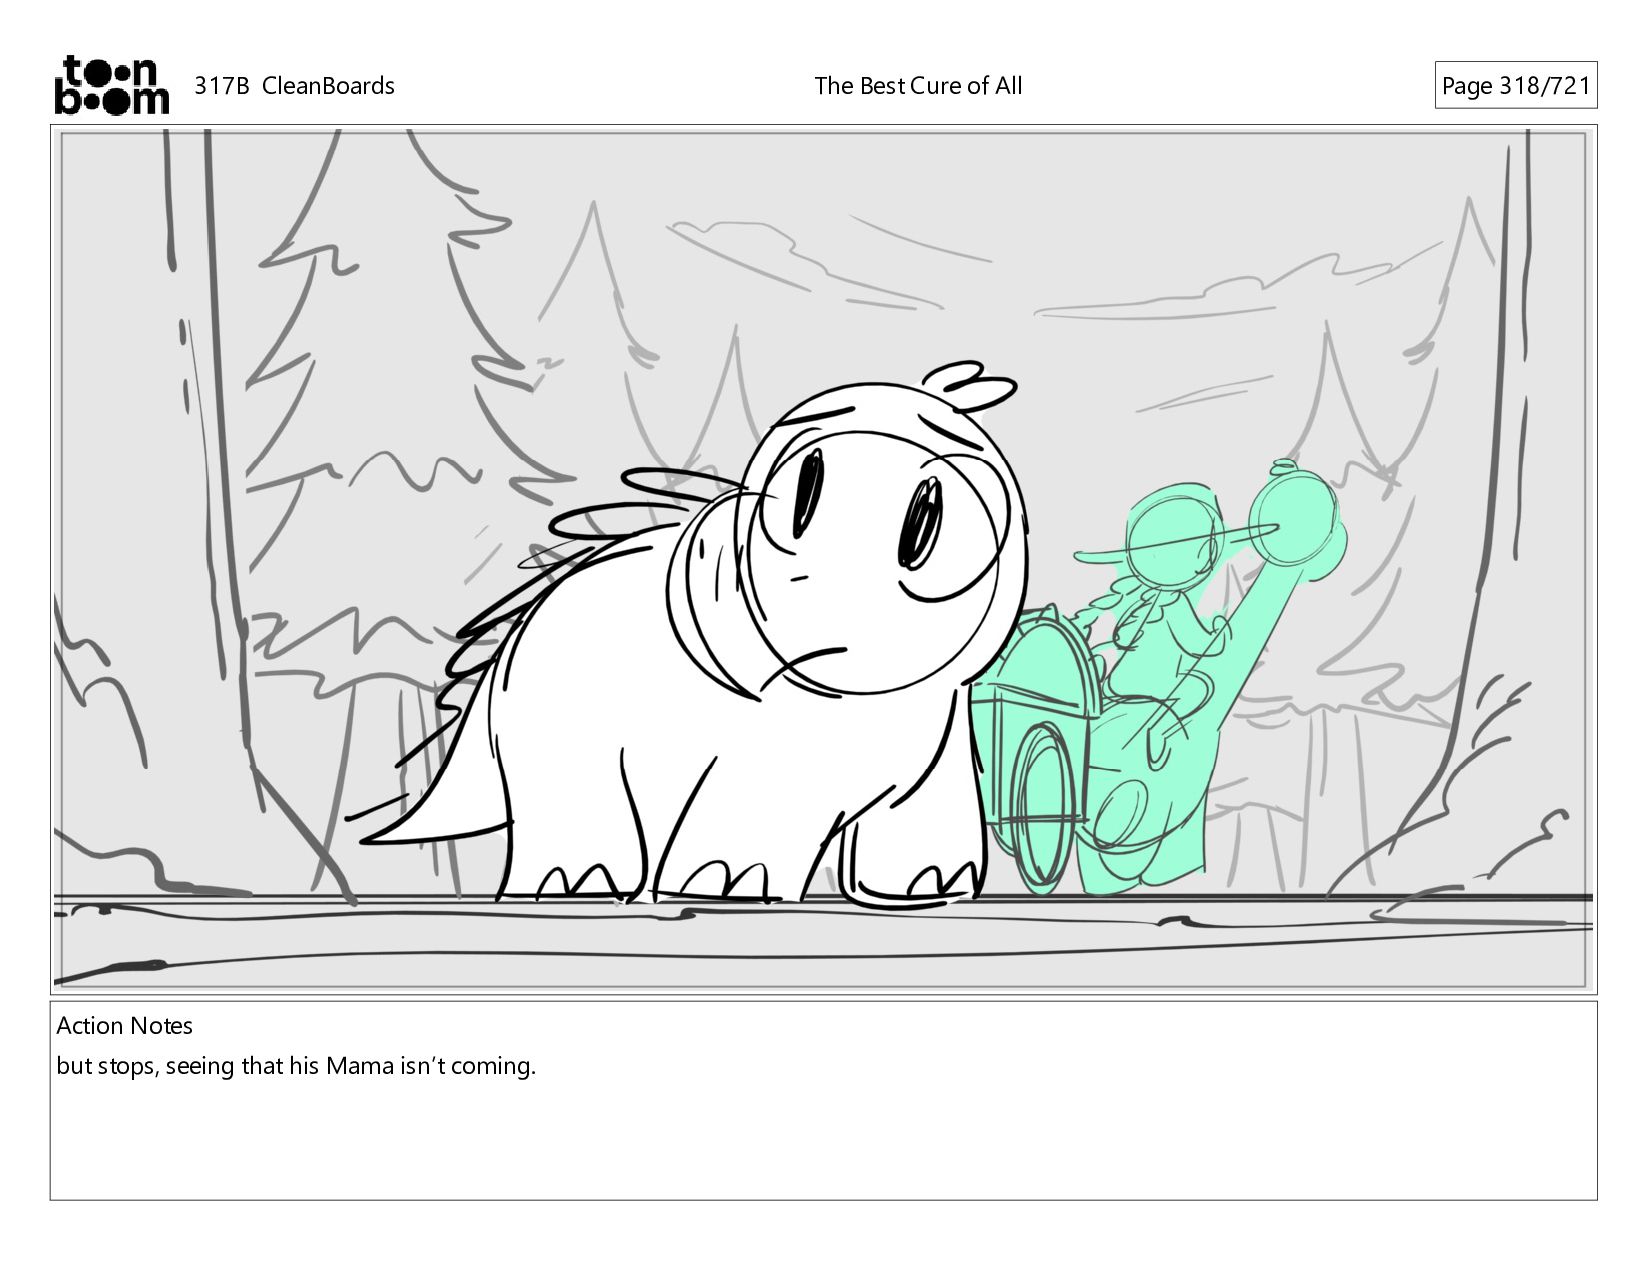
Task: Click the 'Page 318/721' page number box
Action: 1515,86
